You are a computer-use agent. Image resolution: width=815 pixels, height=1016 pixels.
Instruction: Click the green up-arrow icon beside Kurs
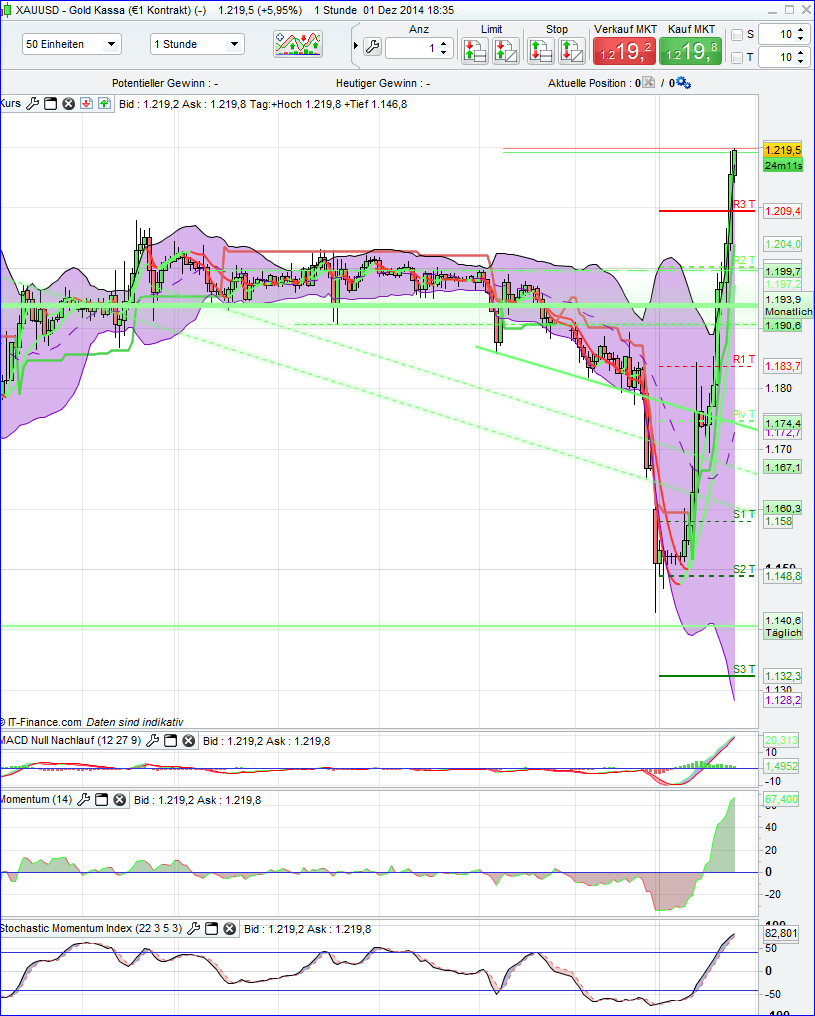tap(104, 103)
